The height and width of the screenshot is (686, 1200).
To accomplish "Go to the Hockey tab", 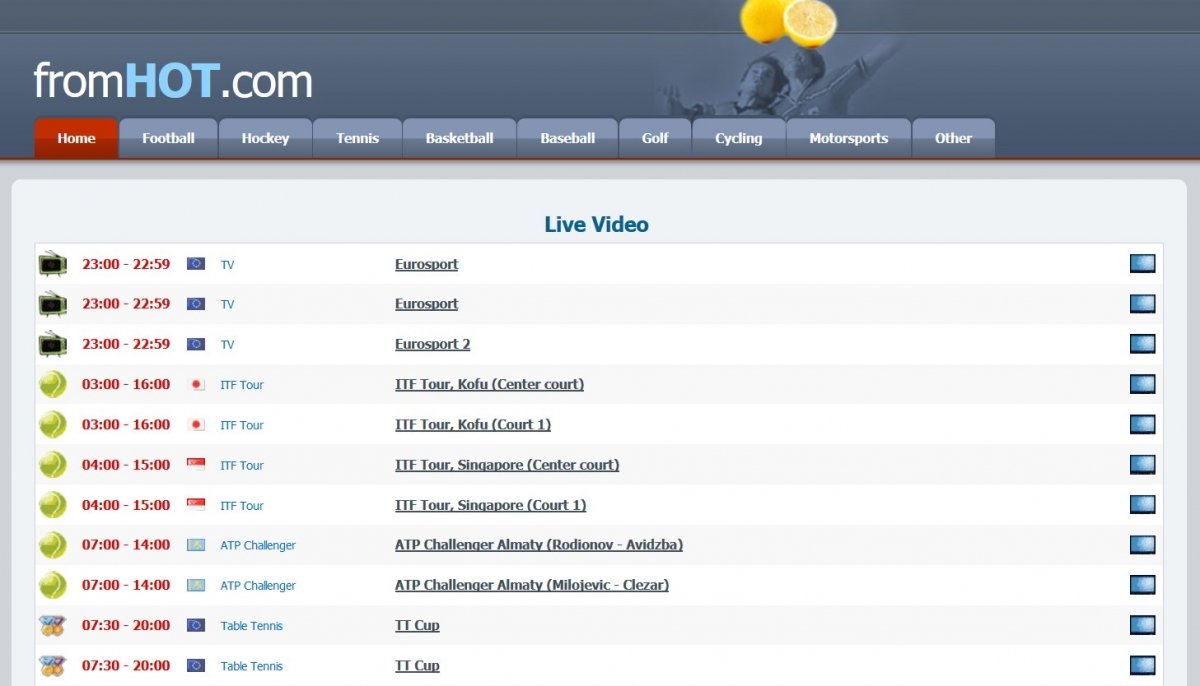I will pos(265,138).
